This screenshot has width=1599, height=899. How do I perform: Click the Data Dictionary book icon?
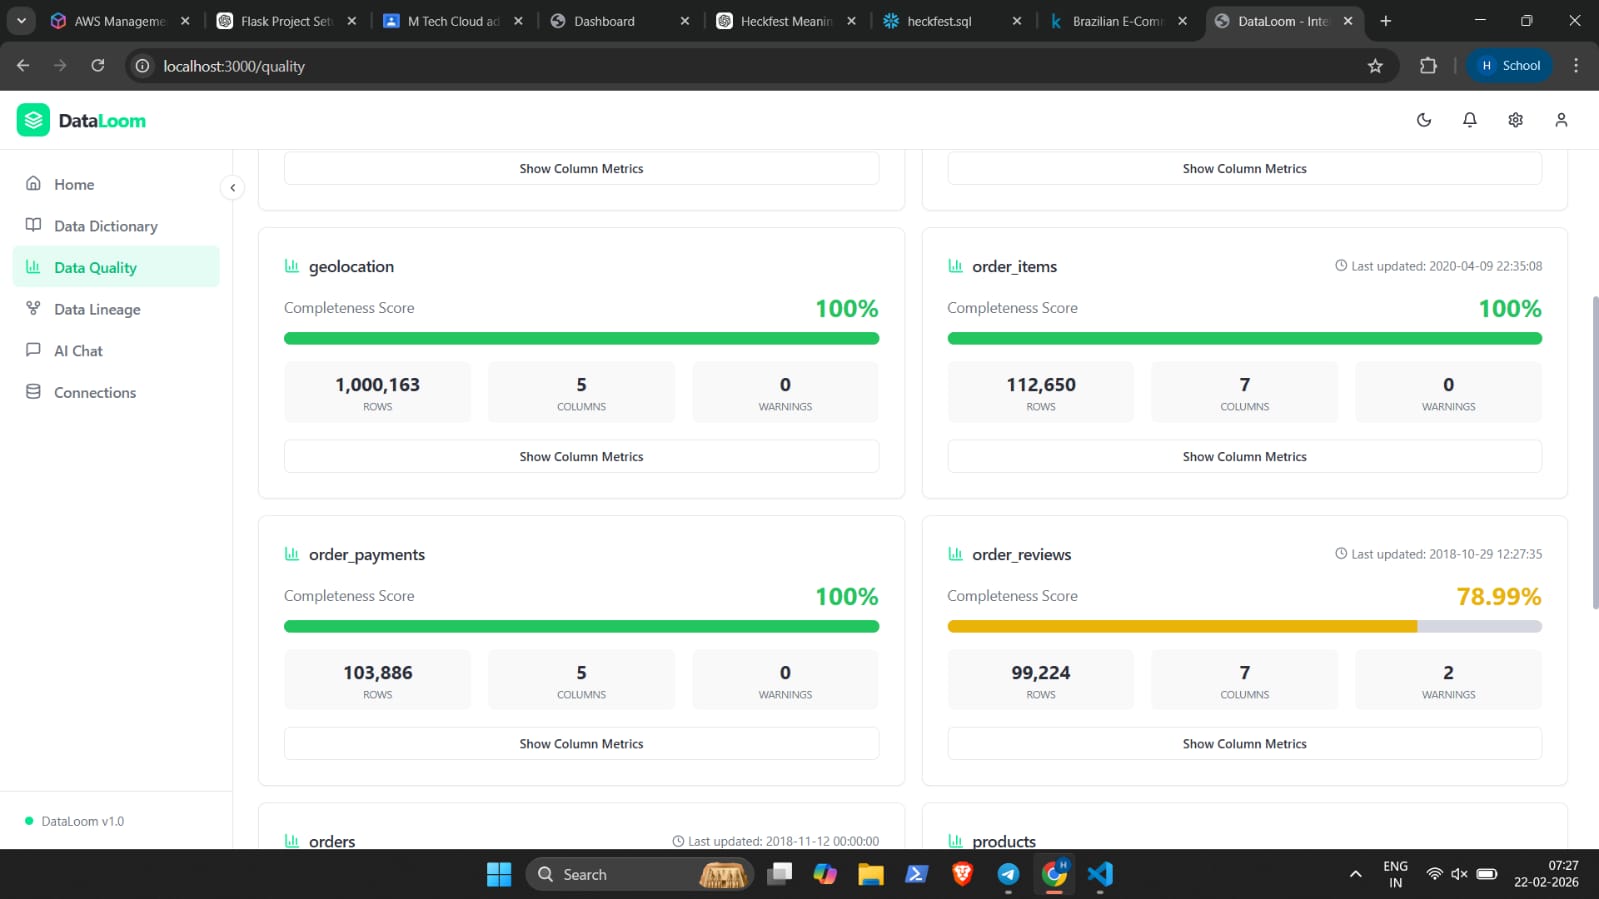click(33, 225)
